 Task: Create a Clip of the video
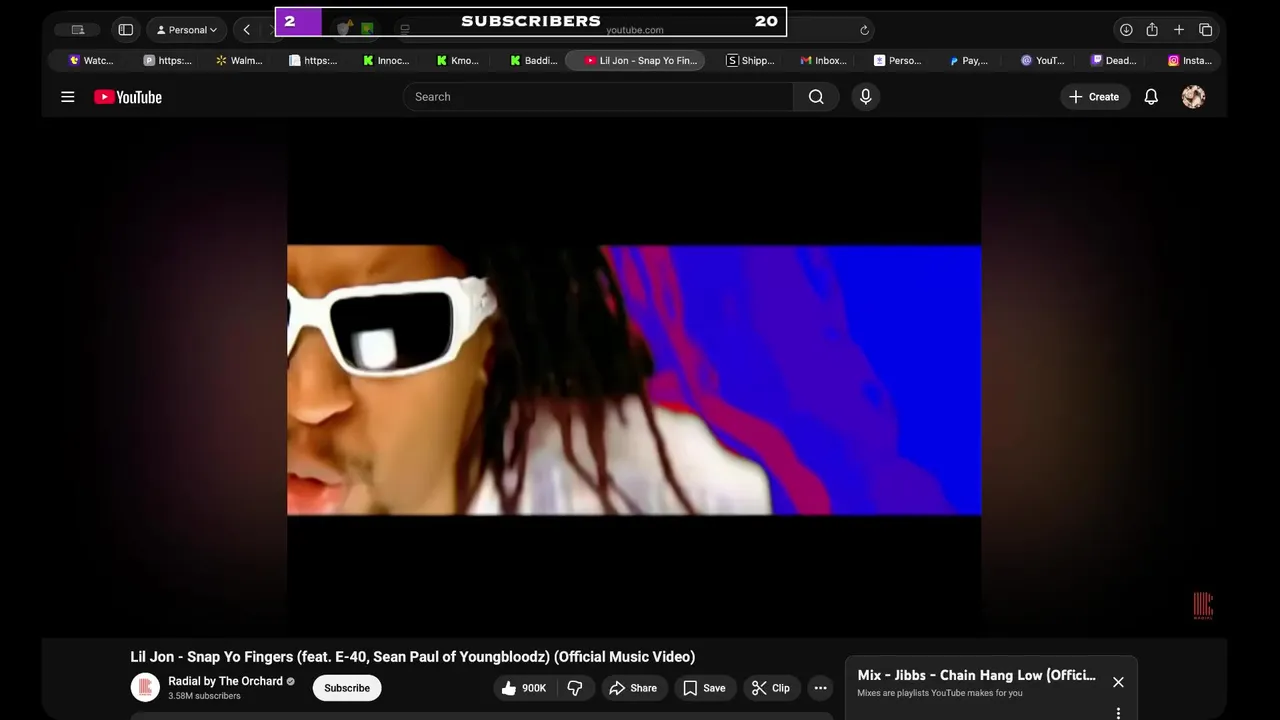point(771,688)
